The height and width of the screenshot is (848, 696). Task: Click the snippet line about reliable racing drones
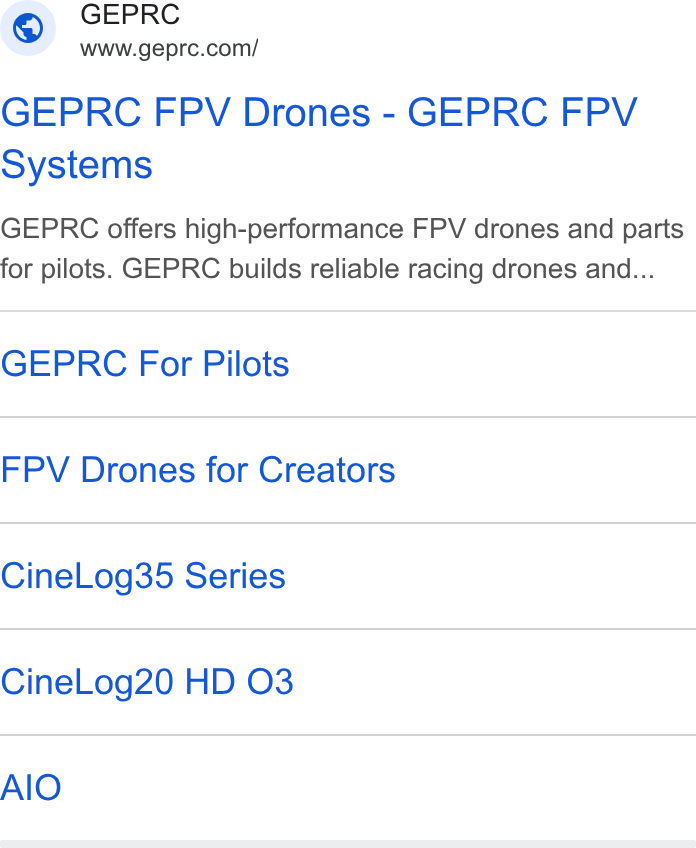(327, 269)
